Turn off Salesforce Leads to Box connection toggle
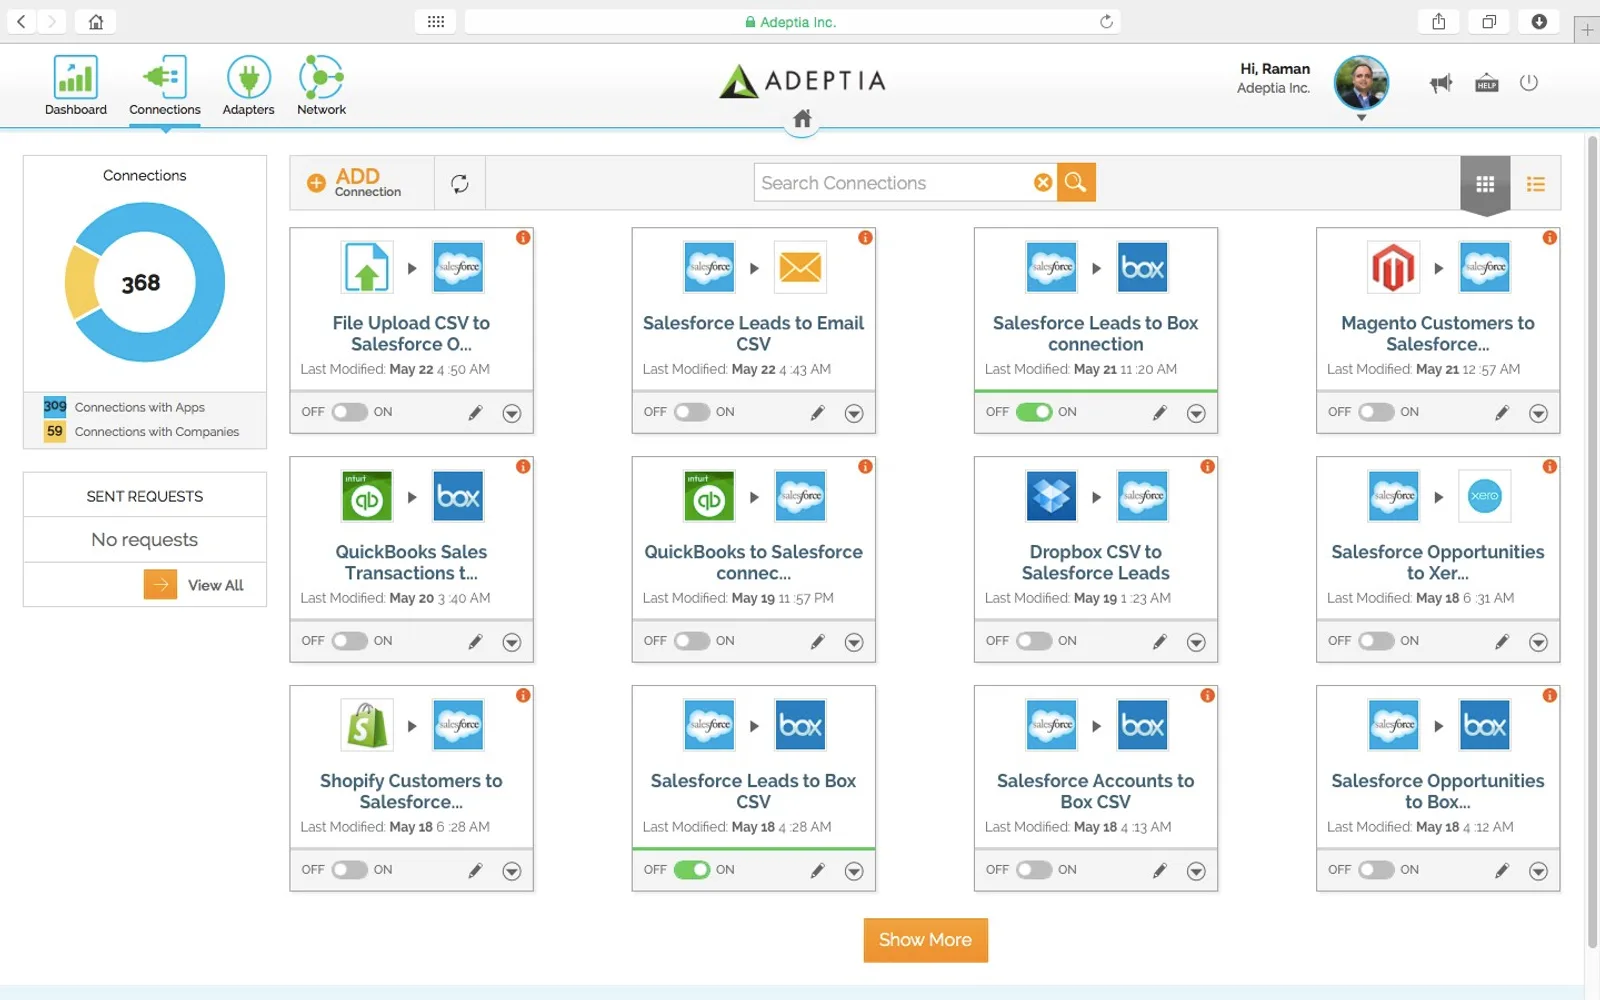1600x1000 pixels. point(1034,412)
